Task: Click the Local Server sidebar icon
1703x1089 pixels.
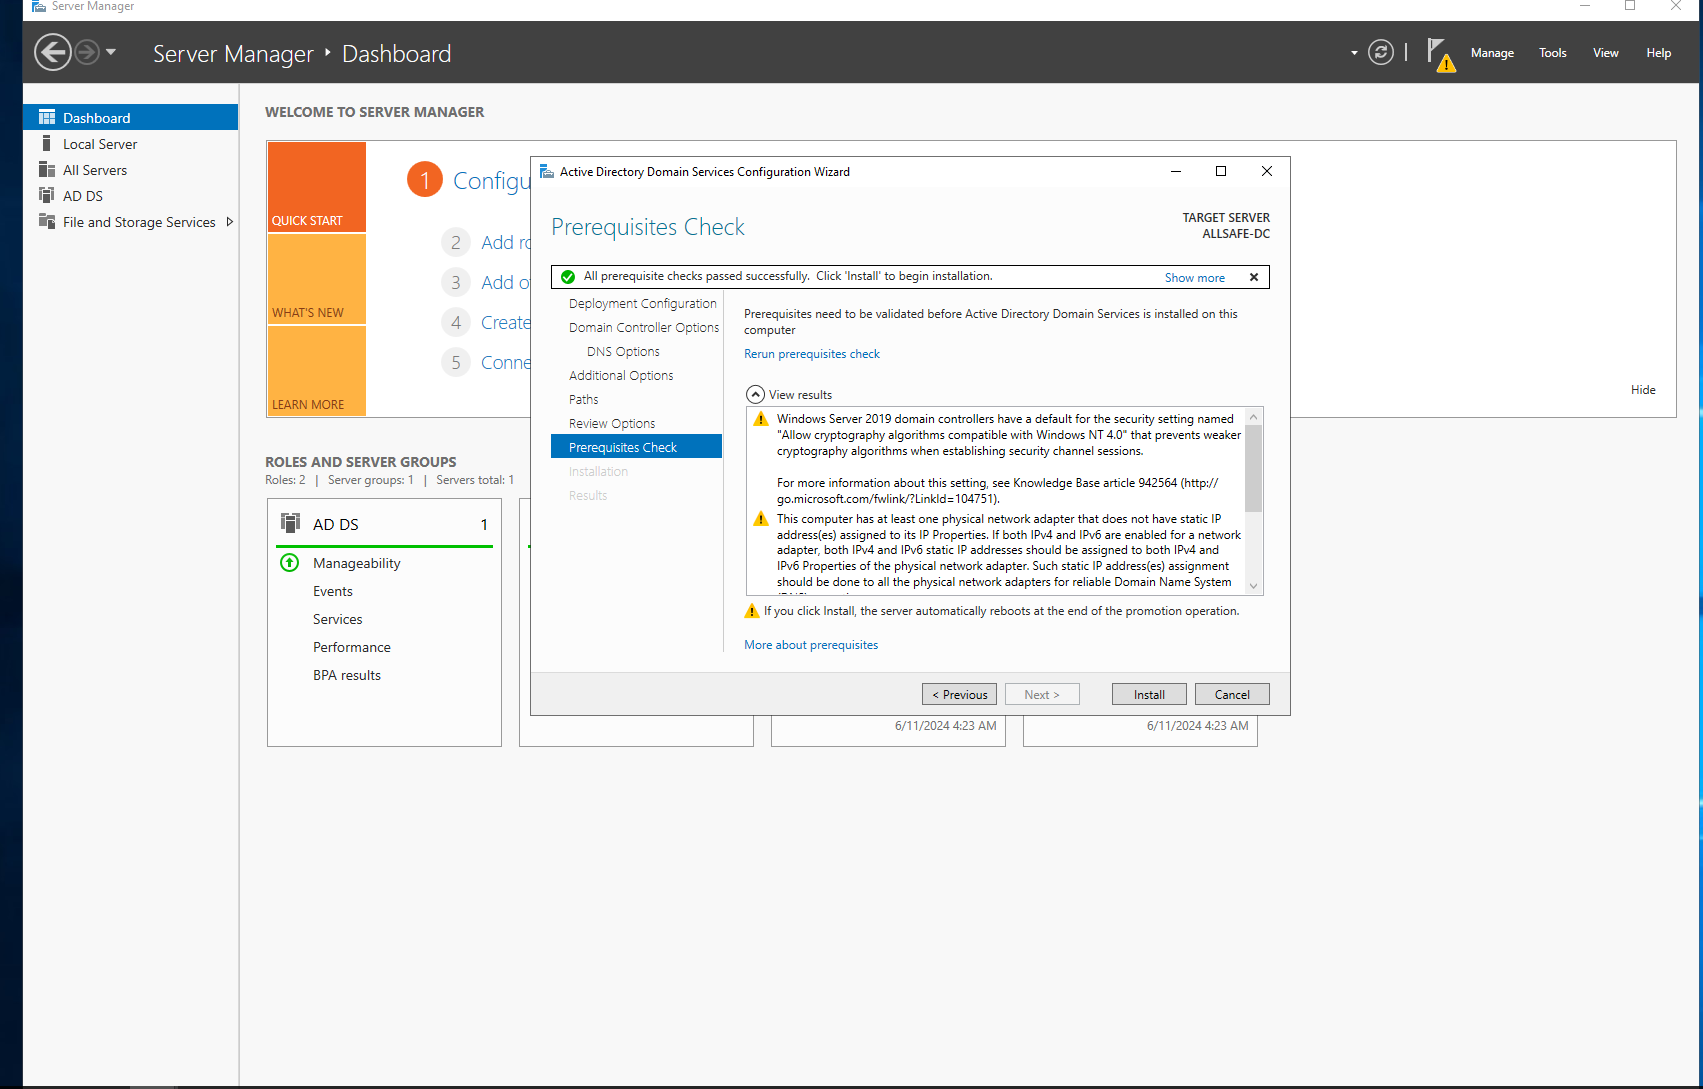Action: [x=47, y=143]
